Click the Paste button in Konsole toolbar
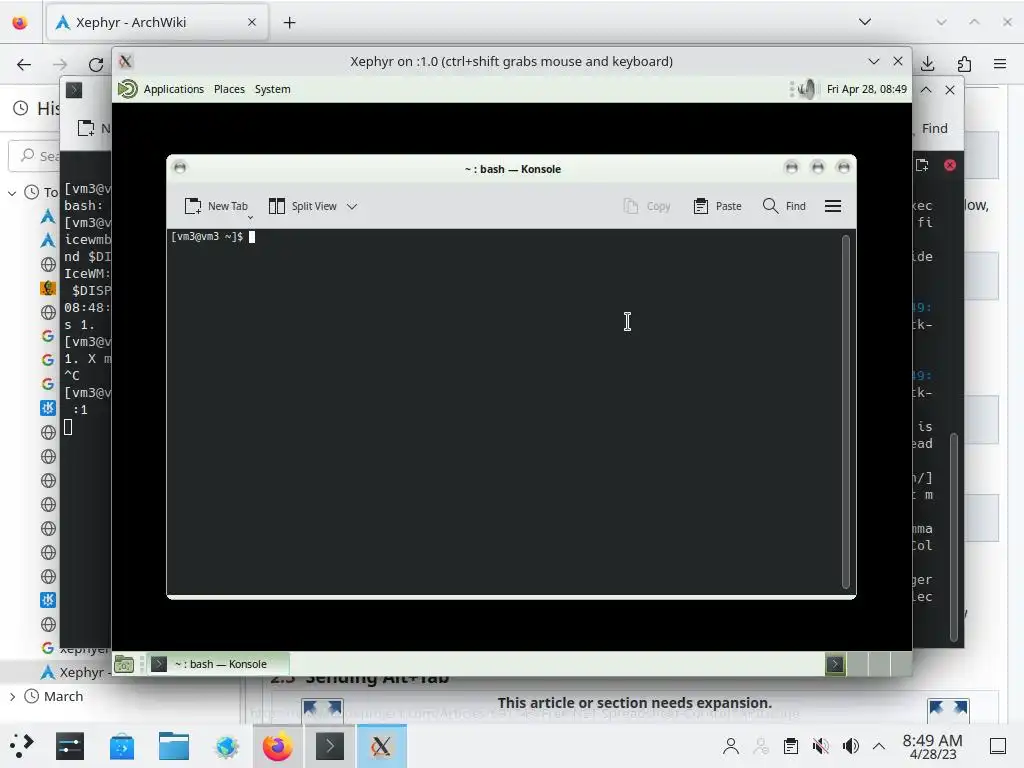 pos(717,206)
